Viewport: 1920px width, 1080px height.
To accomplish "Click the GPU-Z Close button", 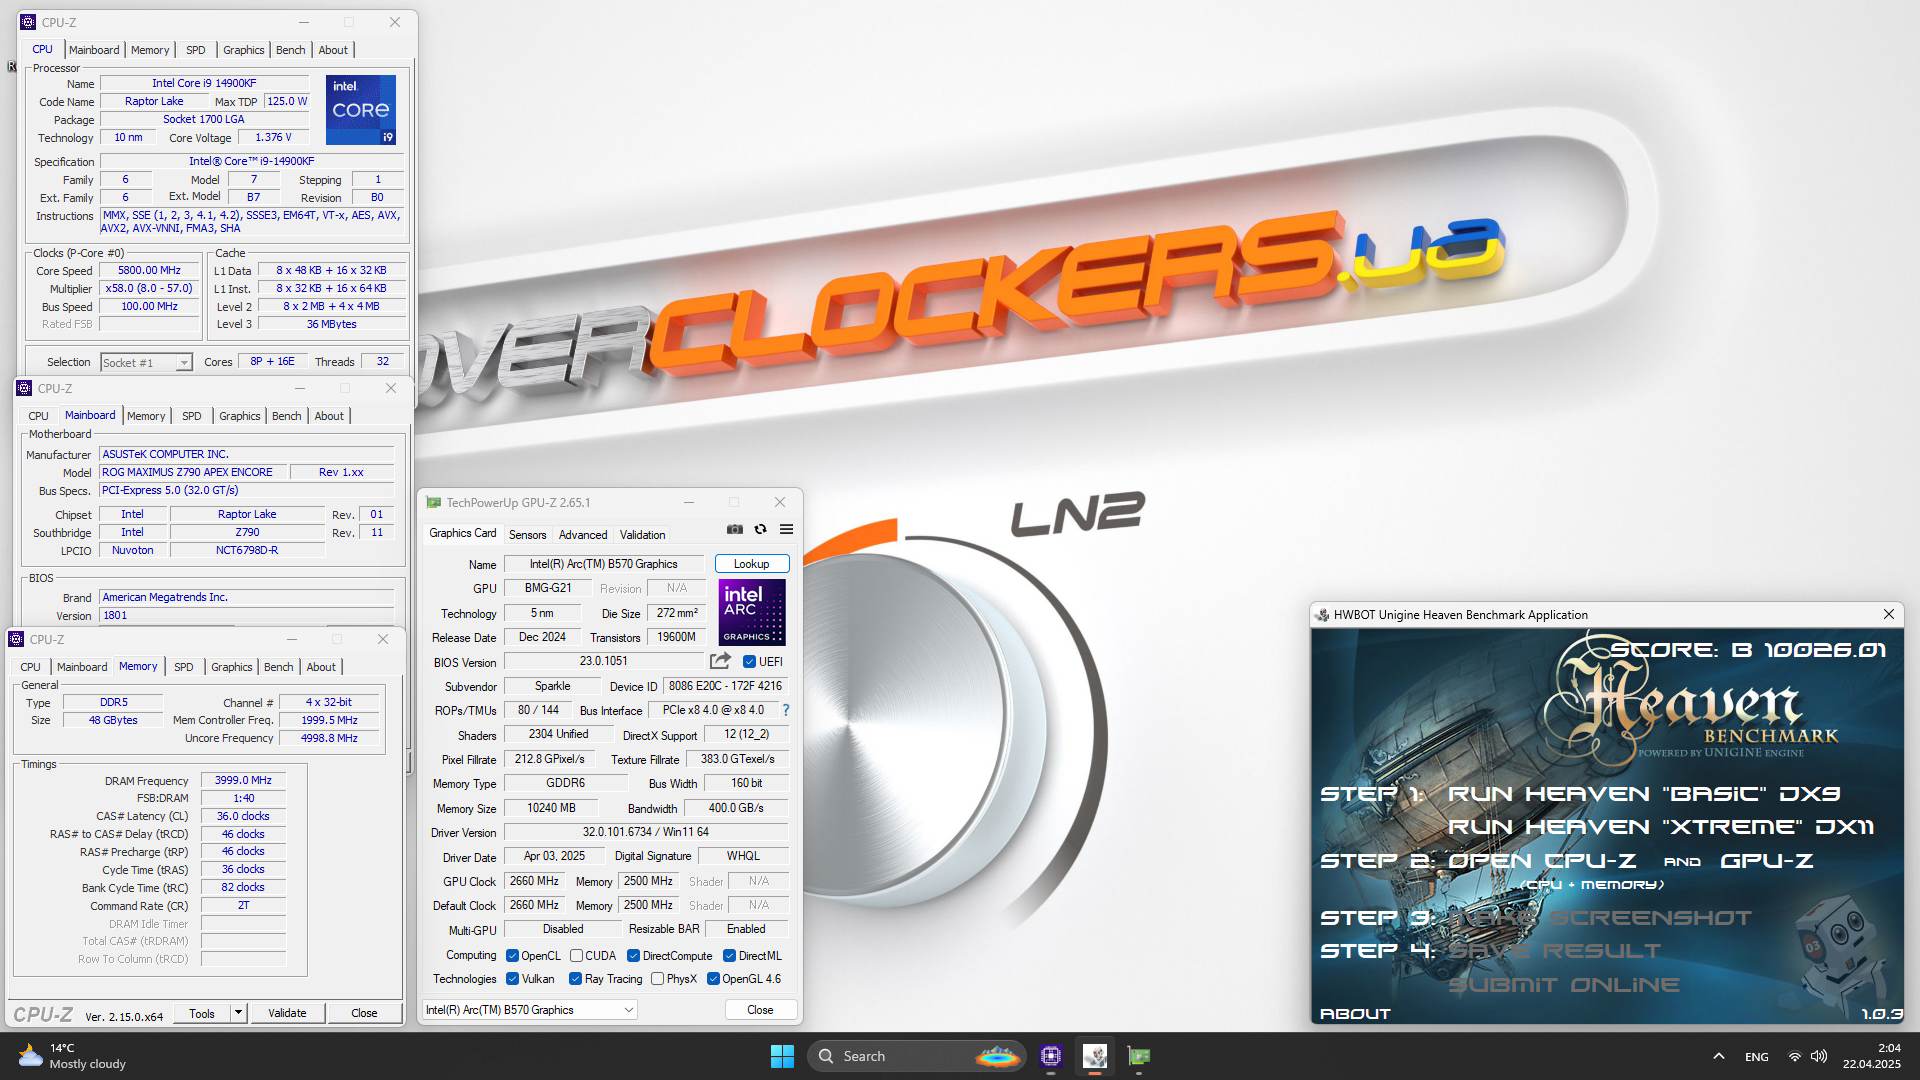I will click(x=760, y=1010).
